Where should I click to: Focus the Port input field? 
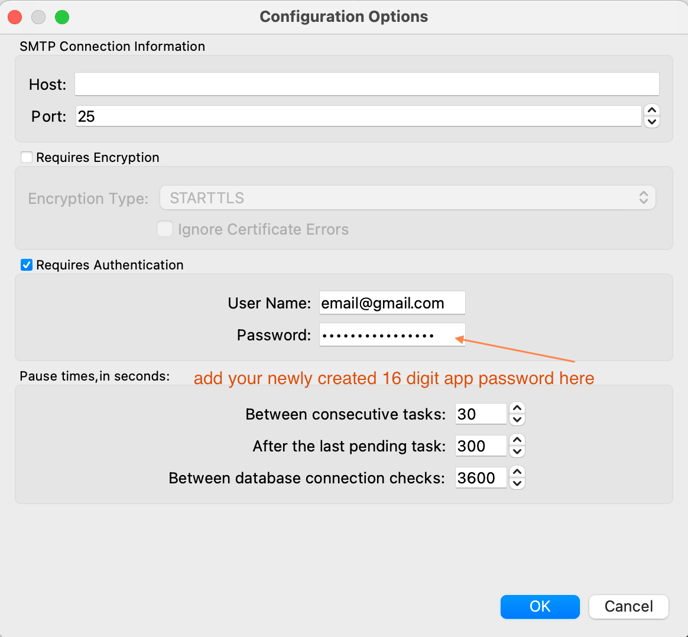(x=357, y=116)
